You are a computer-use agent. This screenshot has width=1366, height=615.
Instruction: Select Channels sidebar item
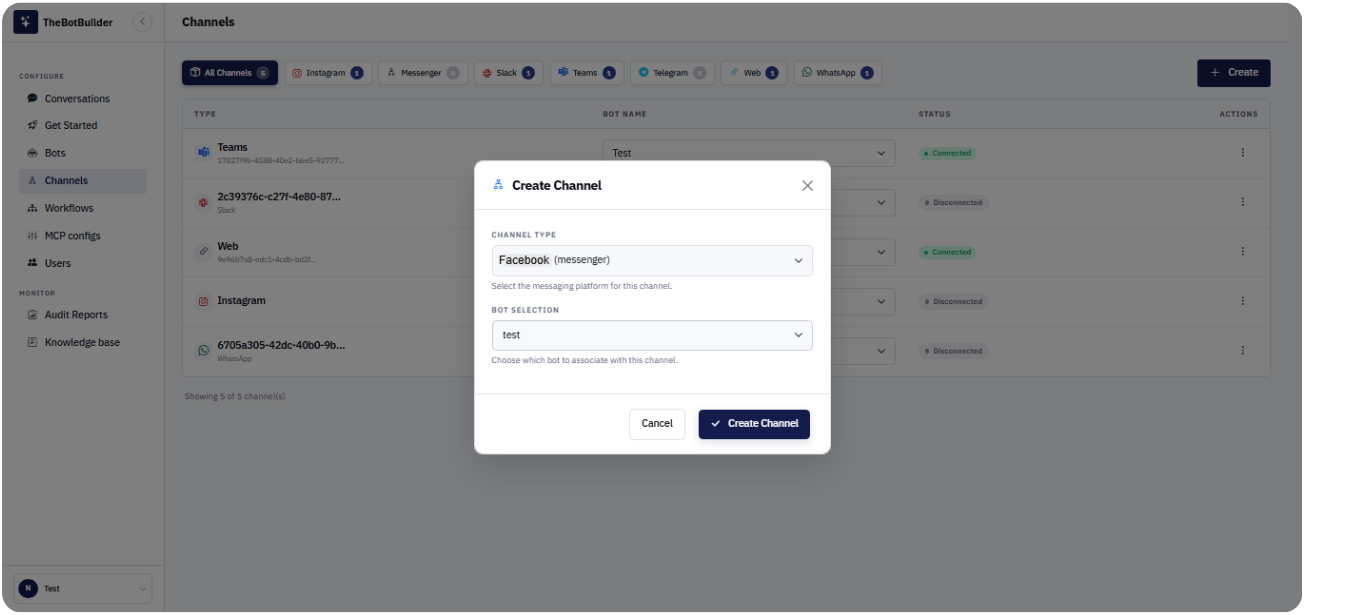click(x=82, y=181)
